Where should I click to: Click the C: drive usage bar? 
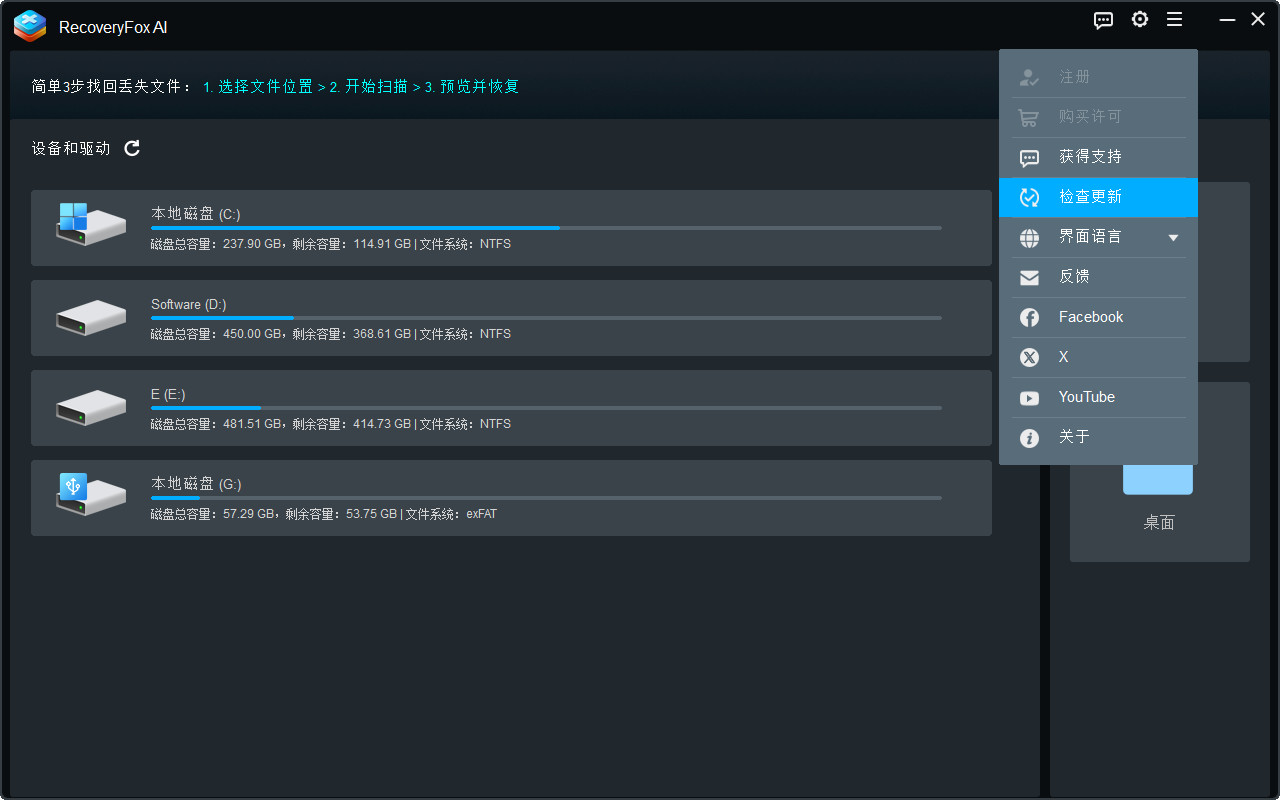coord(545,228)
